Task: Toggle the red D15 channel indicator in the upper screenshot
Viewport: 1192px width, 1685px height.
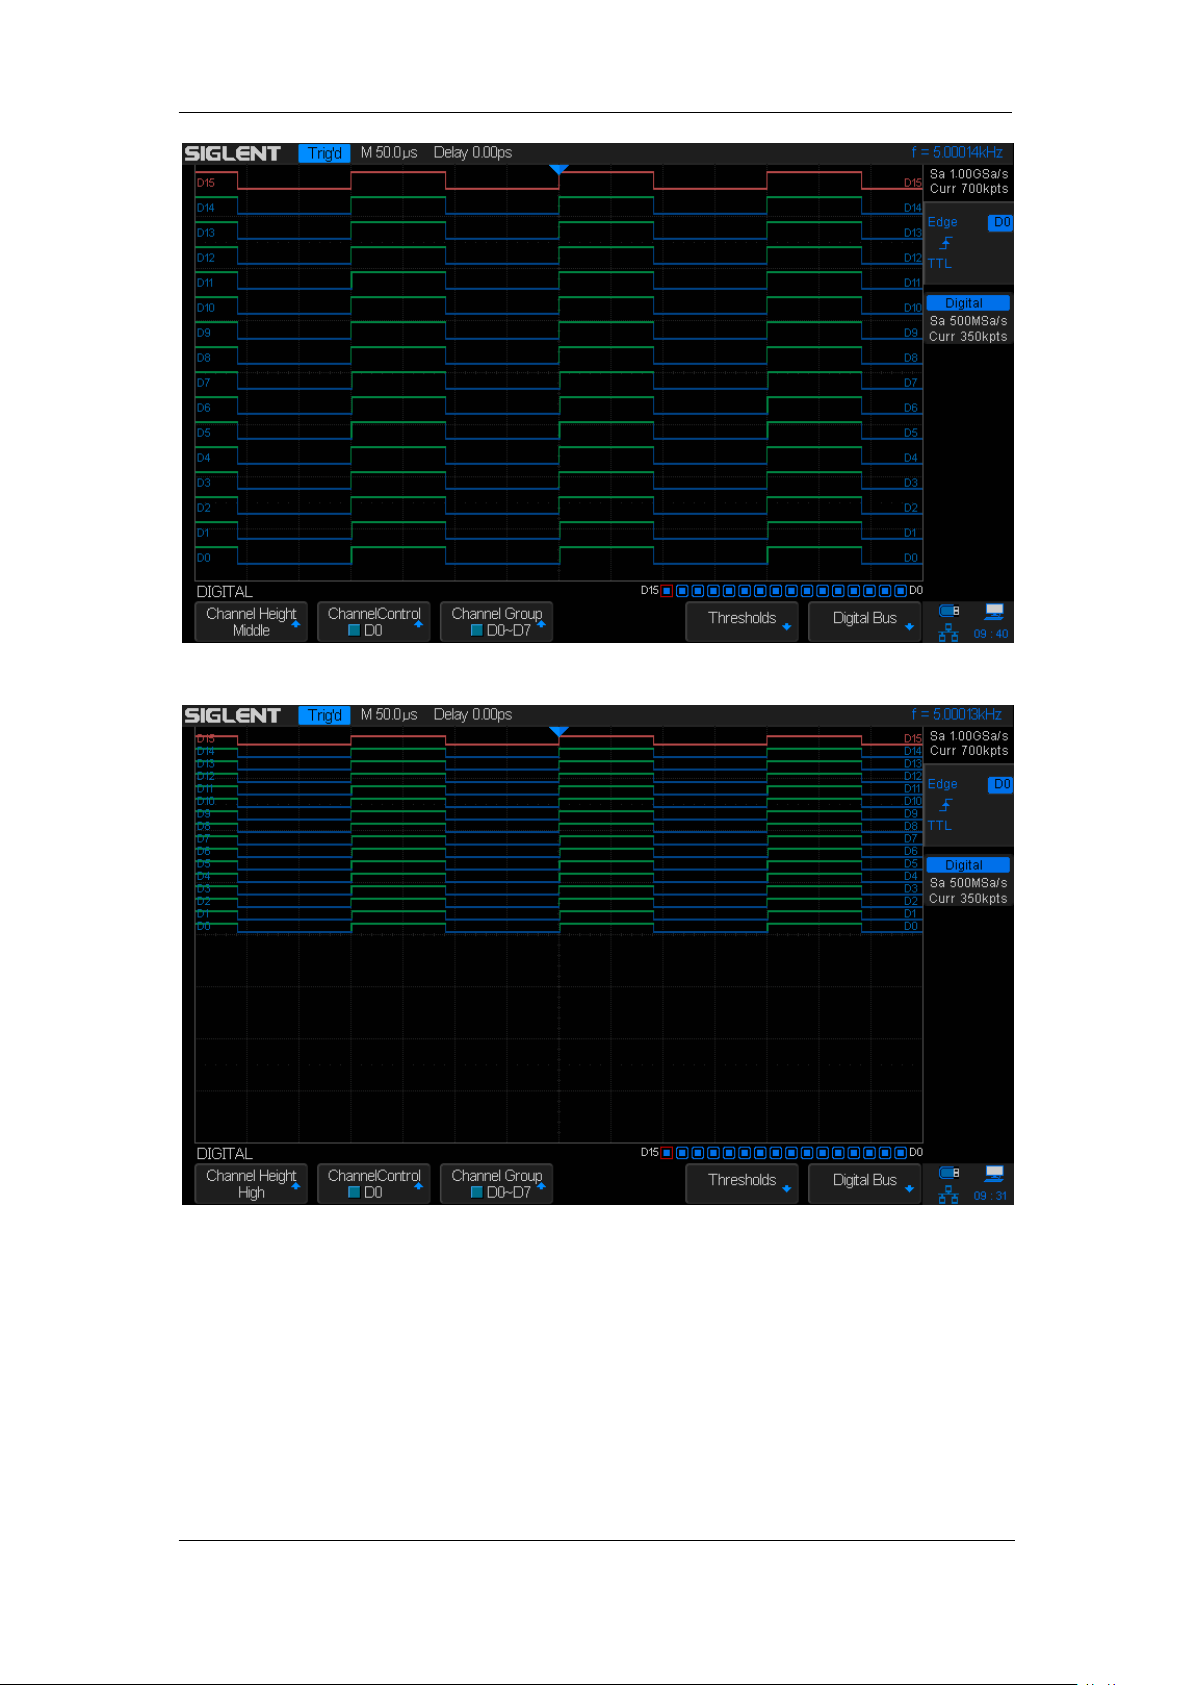Action: point(667,591)
